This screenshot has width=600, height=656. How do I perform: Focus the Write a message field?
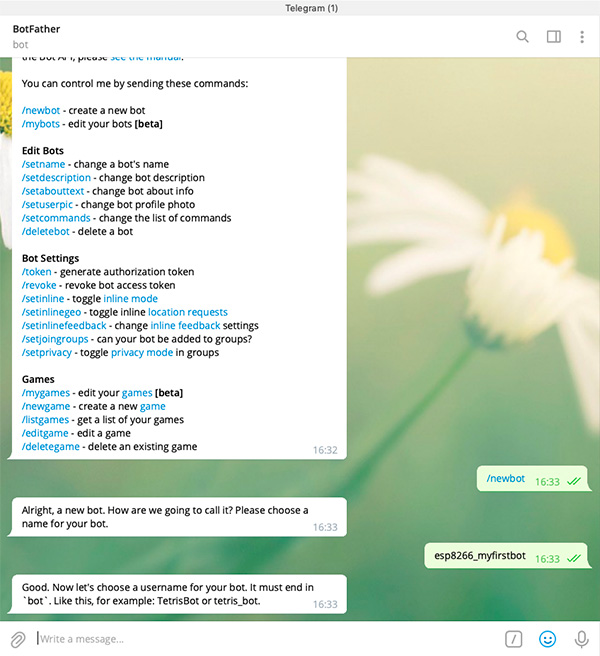[268, 639]
